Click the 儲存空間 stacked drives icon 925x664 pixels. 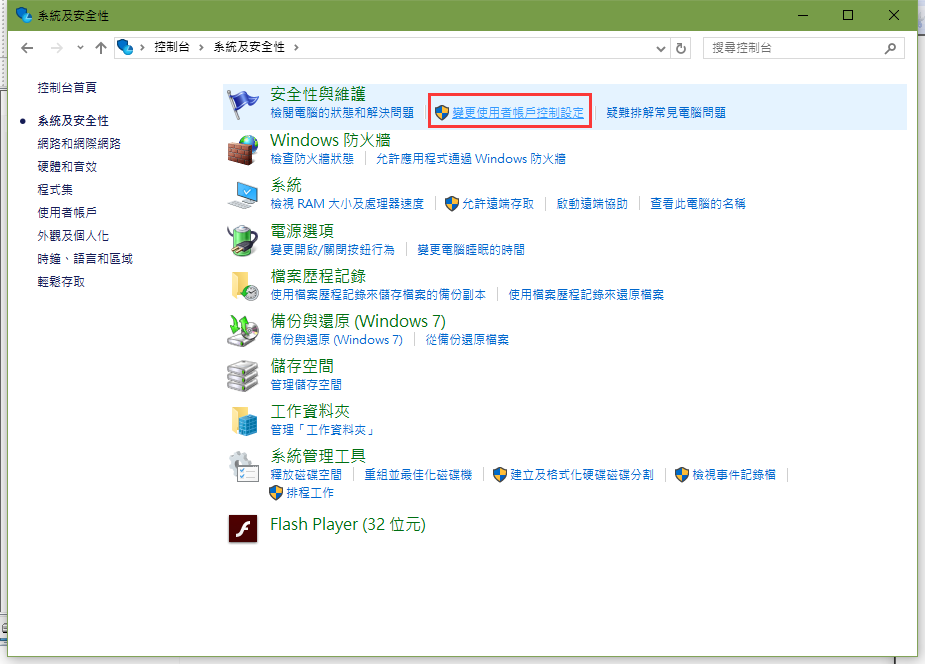click(243, 376)
